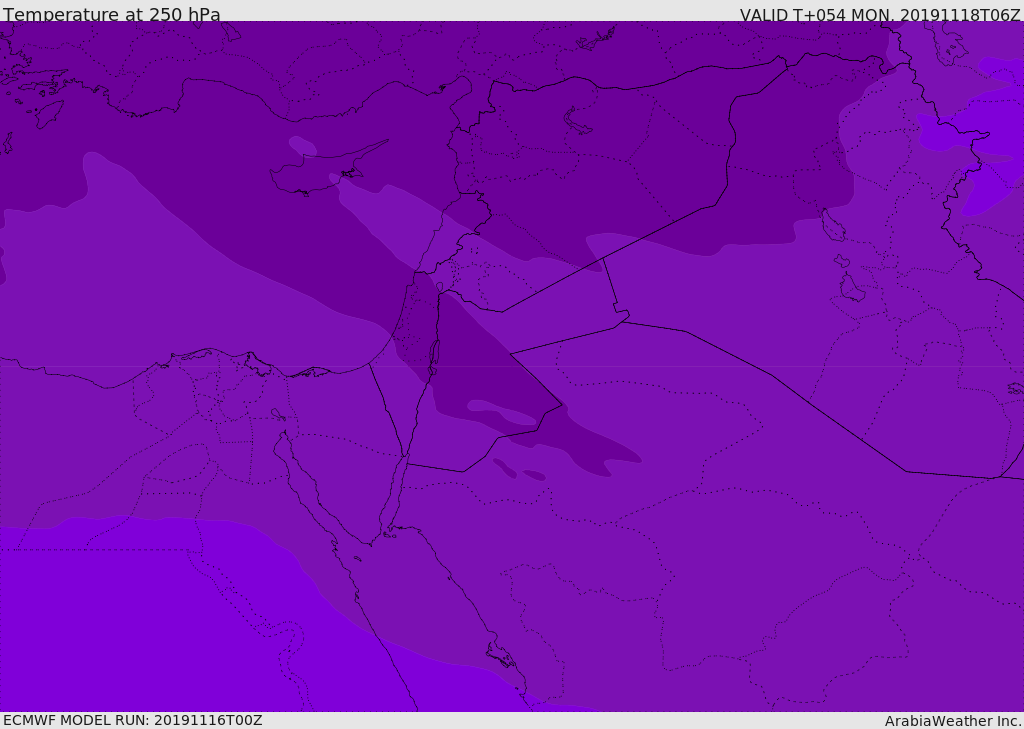Click the ArabiaWeather Inc. credit text
The height and width of the screenshot is (729, 1024).
point(953,721)
